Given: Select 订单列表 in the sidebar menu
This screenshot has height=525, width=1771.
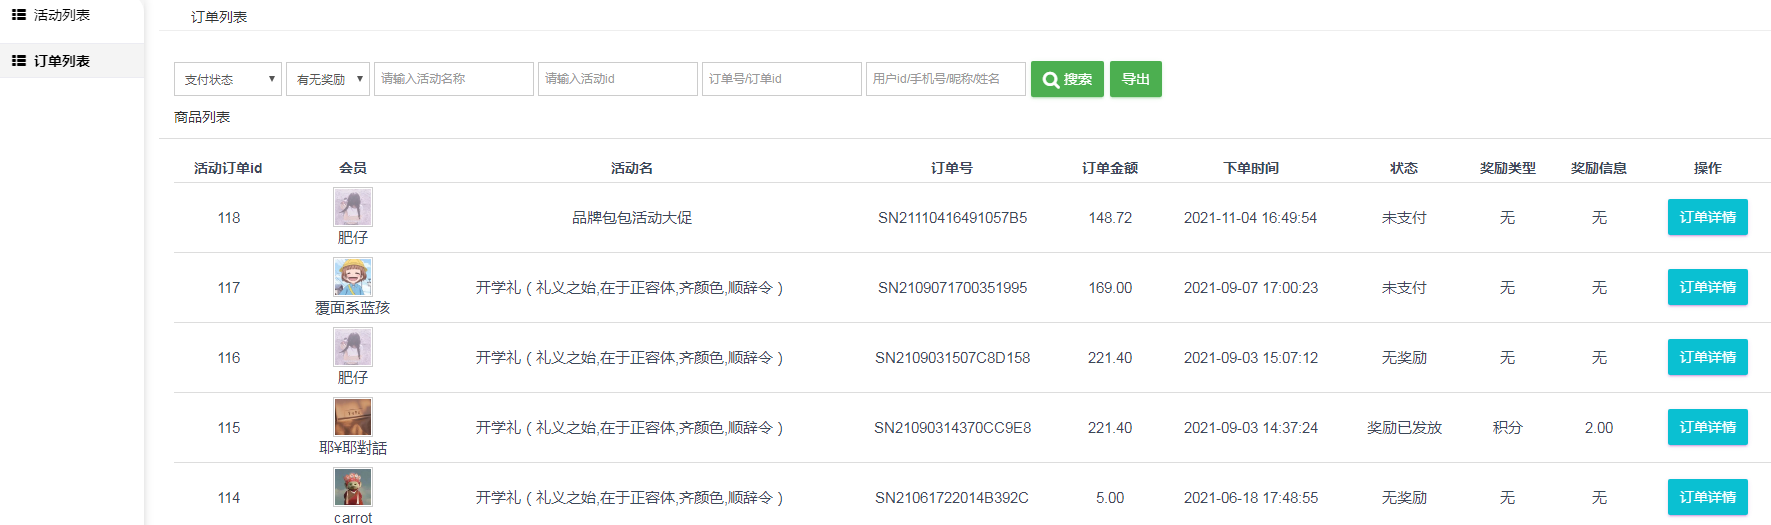Looking at the screenshot, I should click(x=62, y=61).
